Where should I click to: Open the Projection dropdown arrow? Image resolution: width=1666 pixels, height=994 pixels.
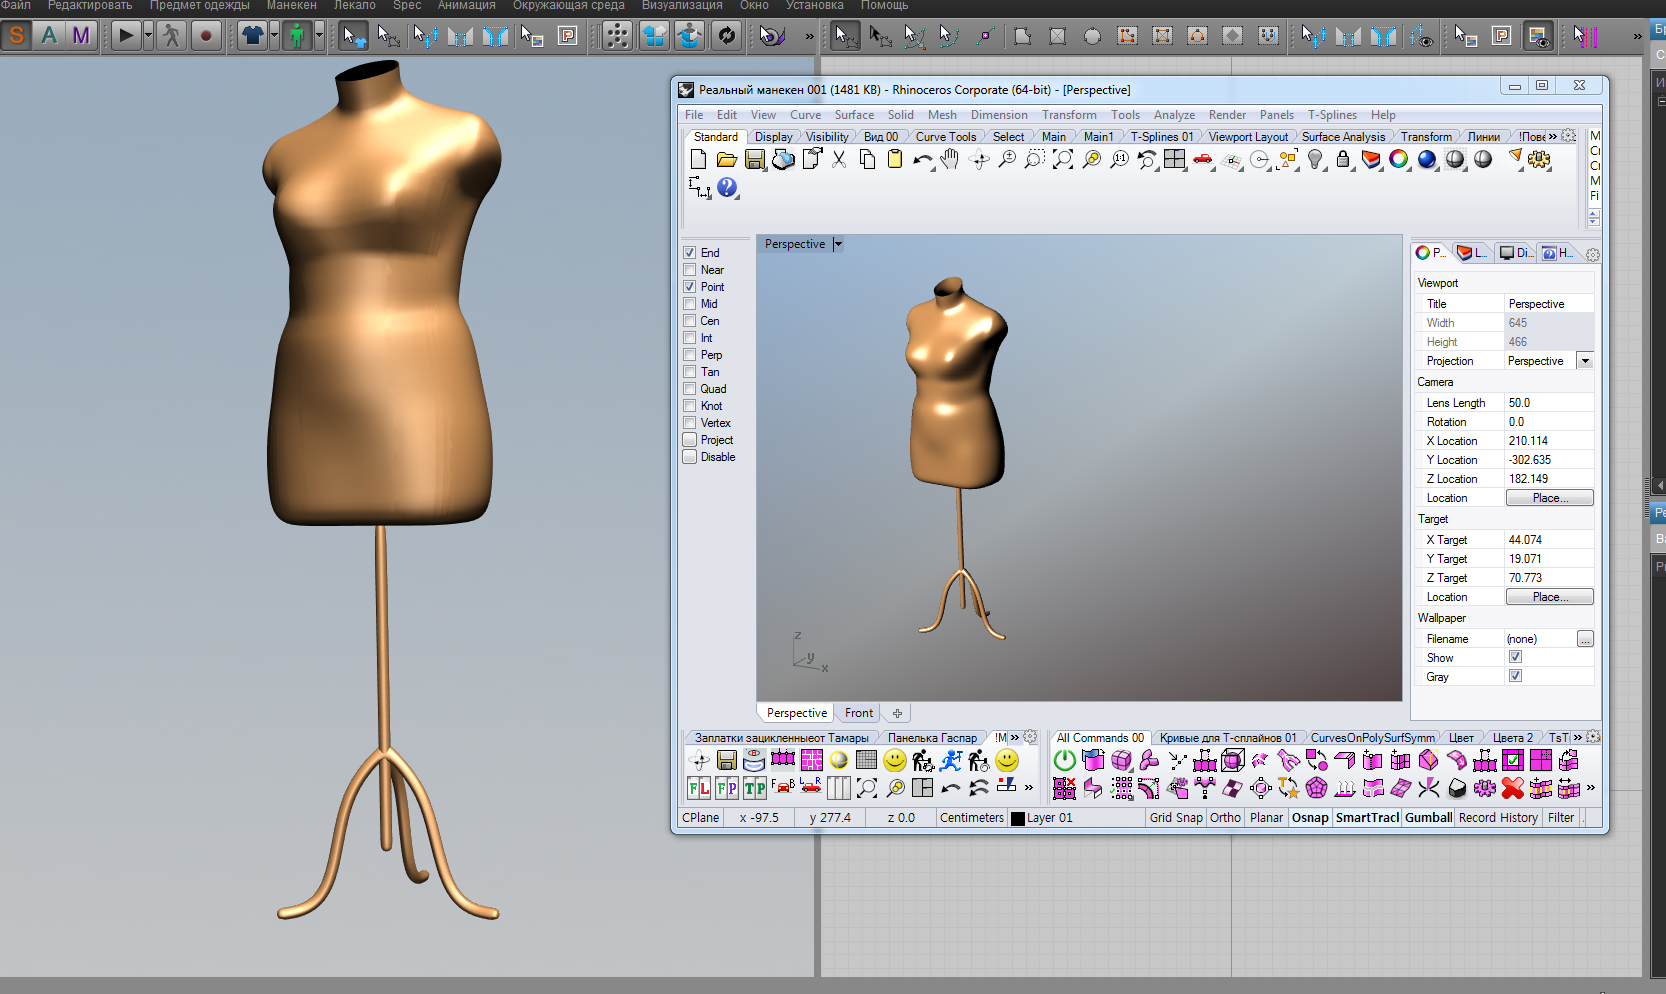(x=1585, y=361)
